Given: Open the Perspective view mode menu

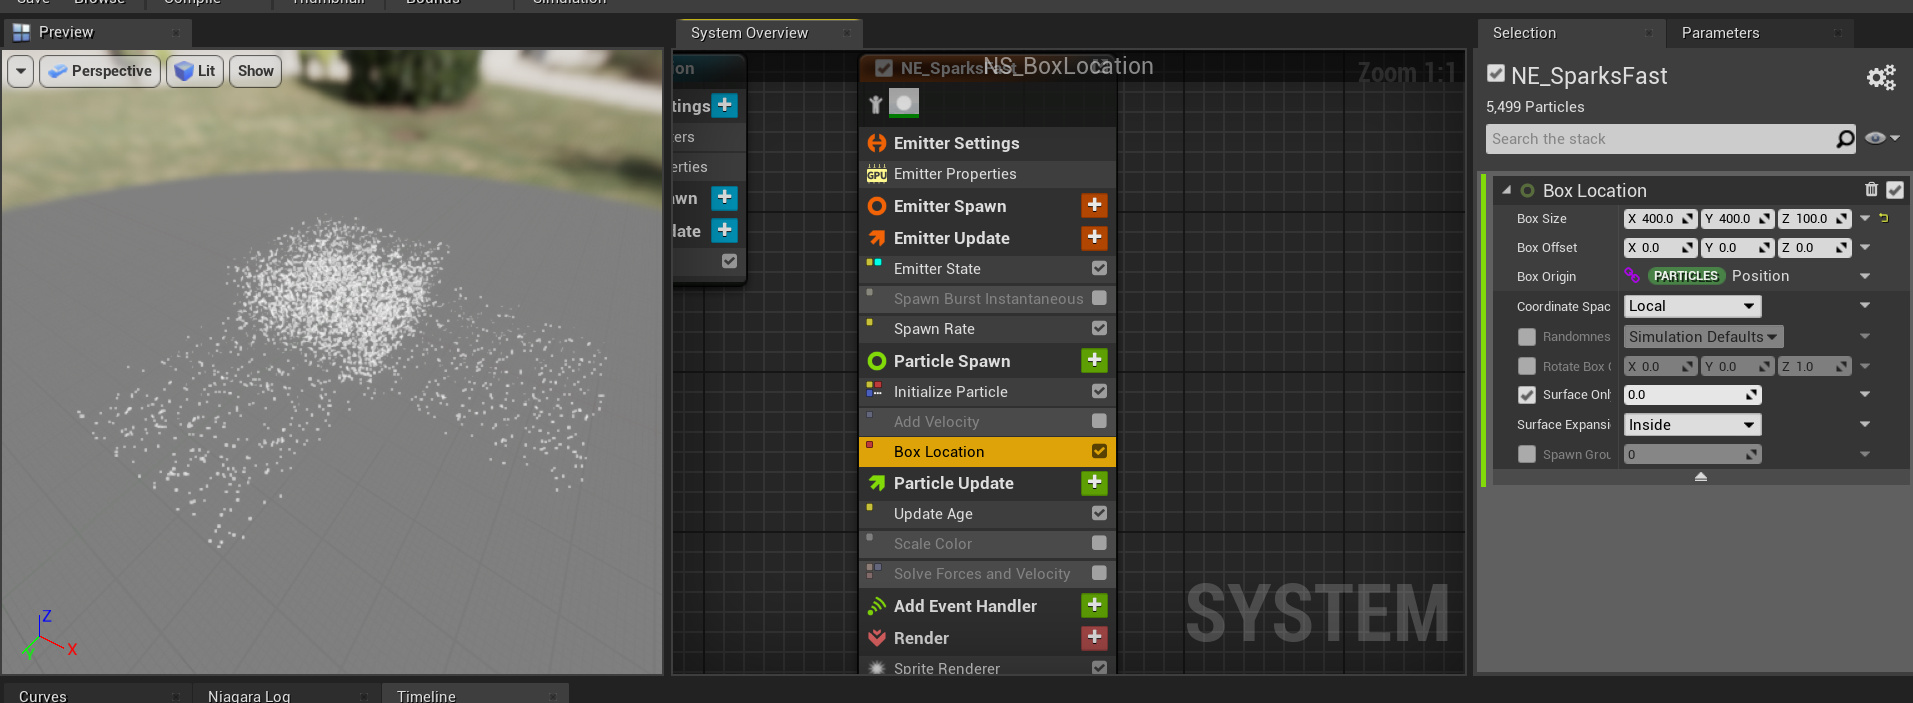Looking at the screenshot, I should click(100, 71).
